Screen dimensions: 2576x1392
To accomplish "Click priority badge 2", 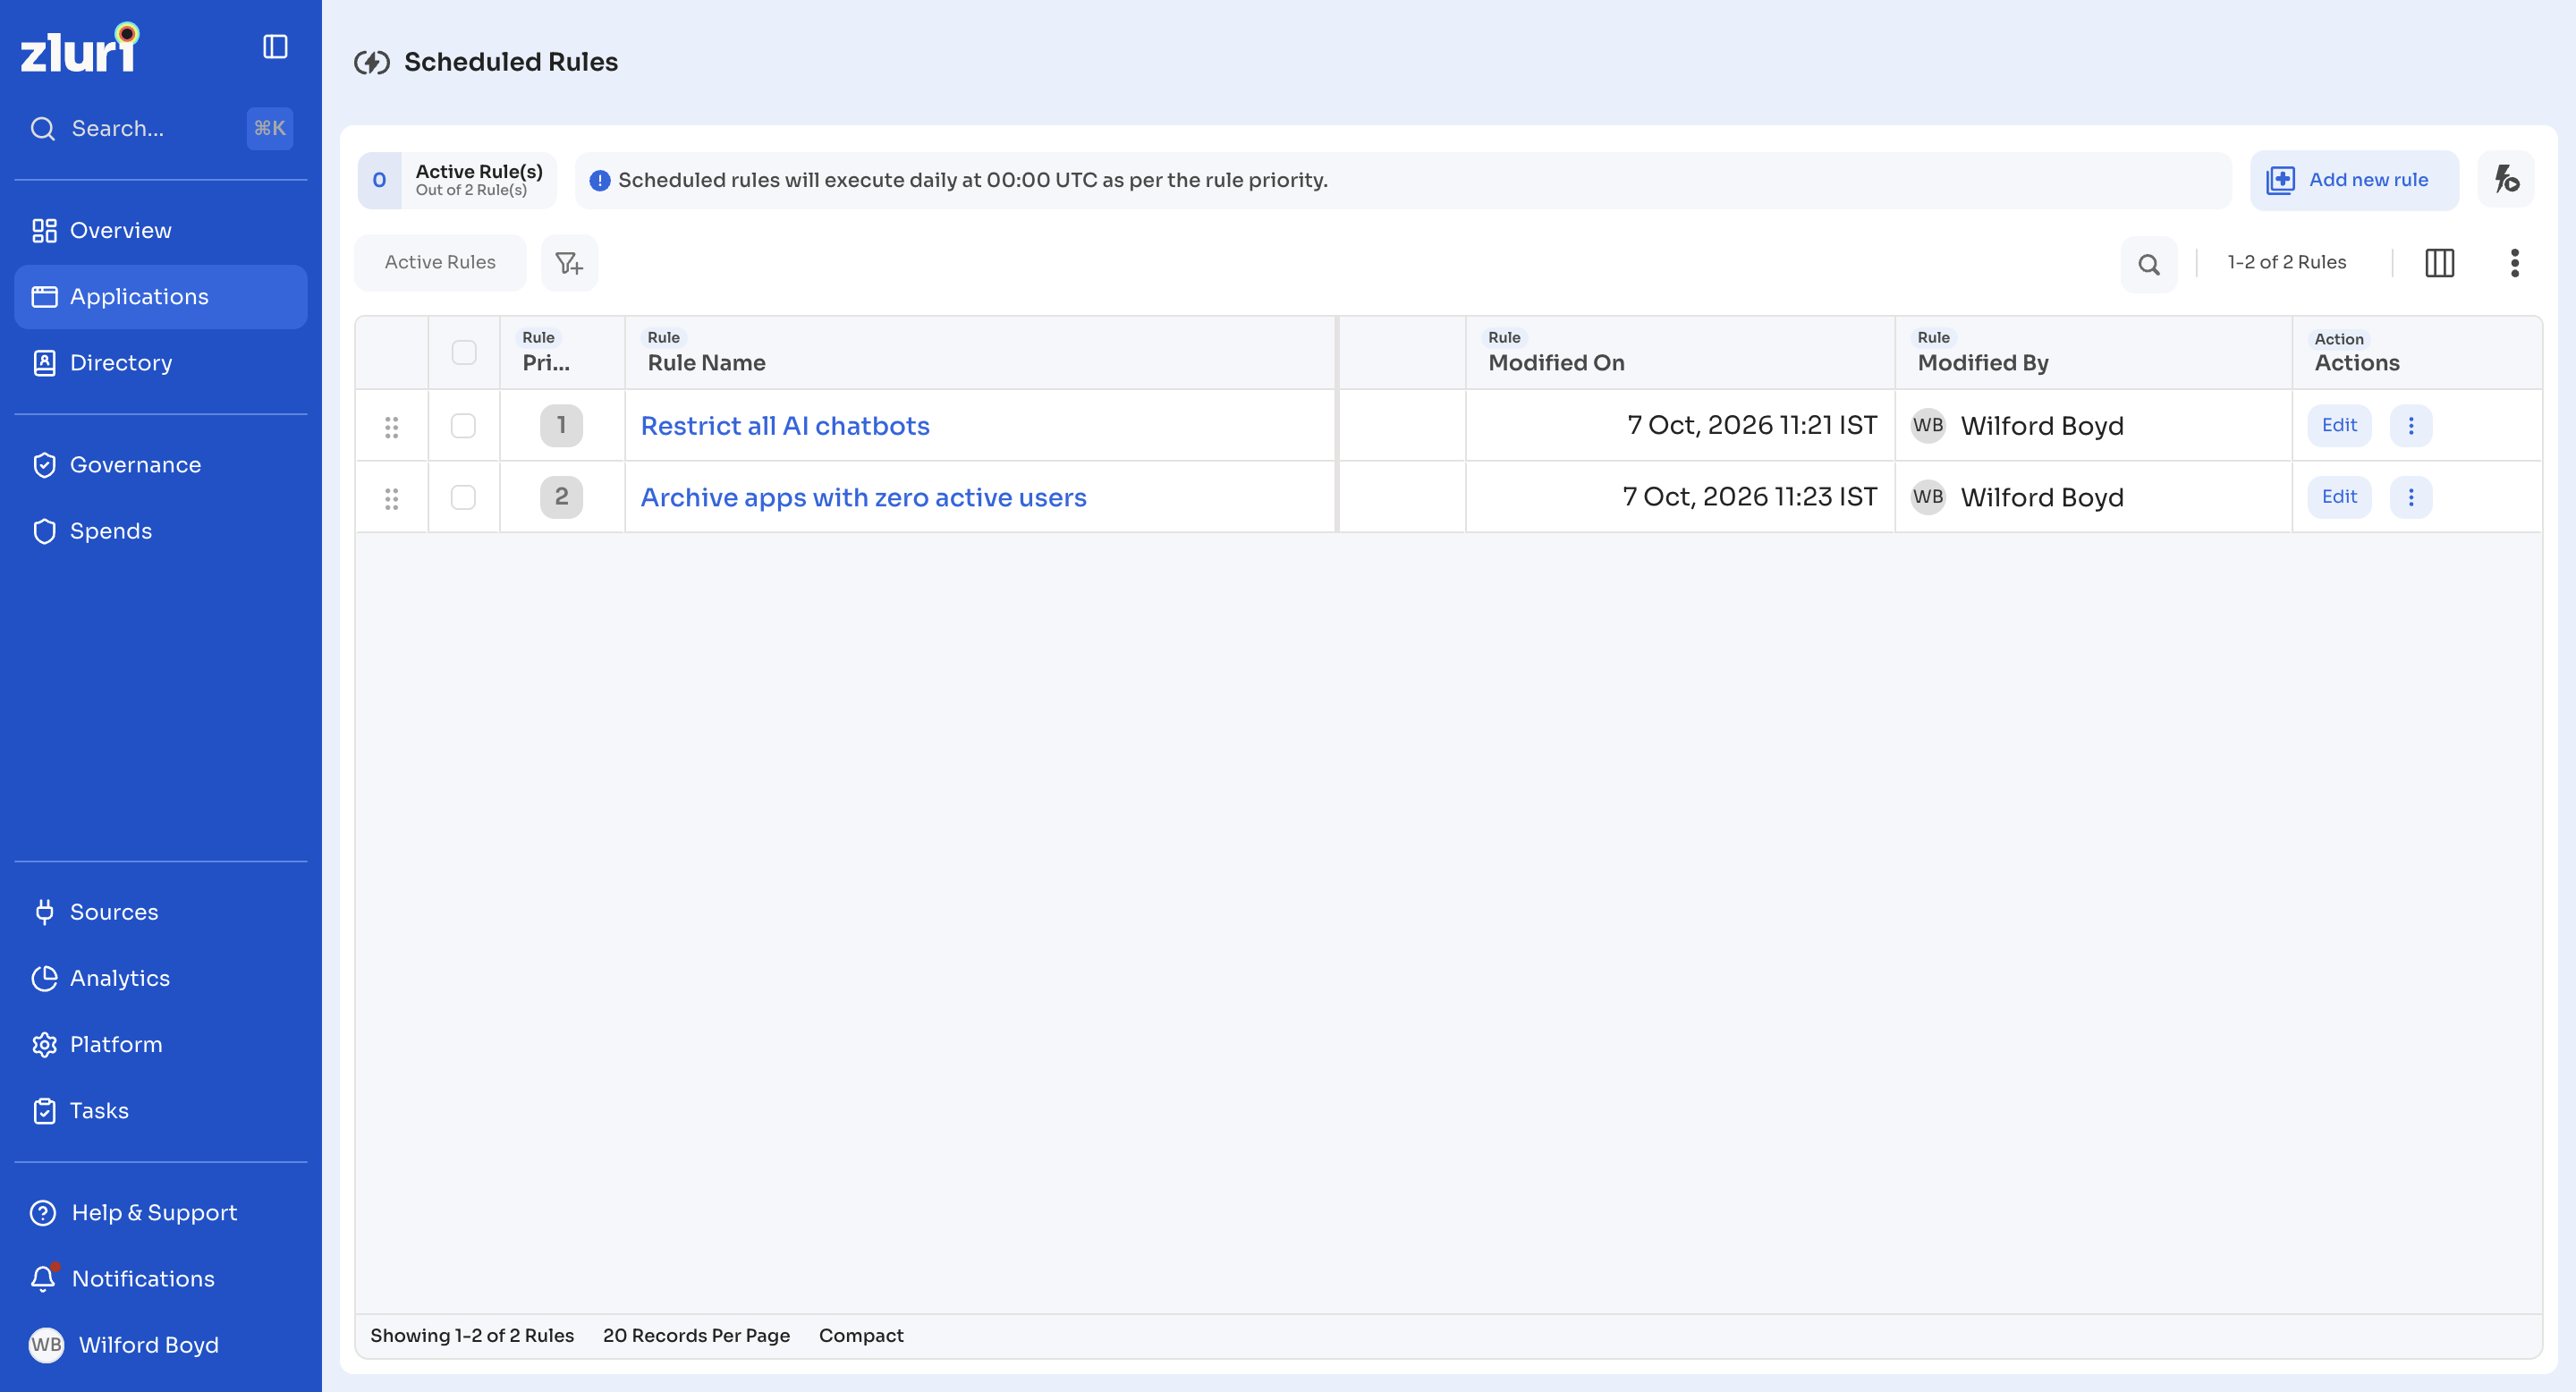I will (561, 497).
